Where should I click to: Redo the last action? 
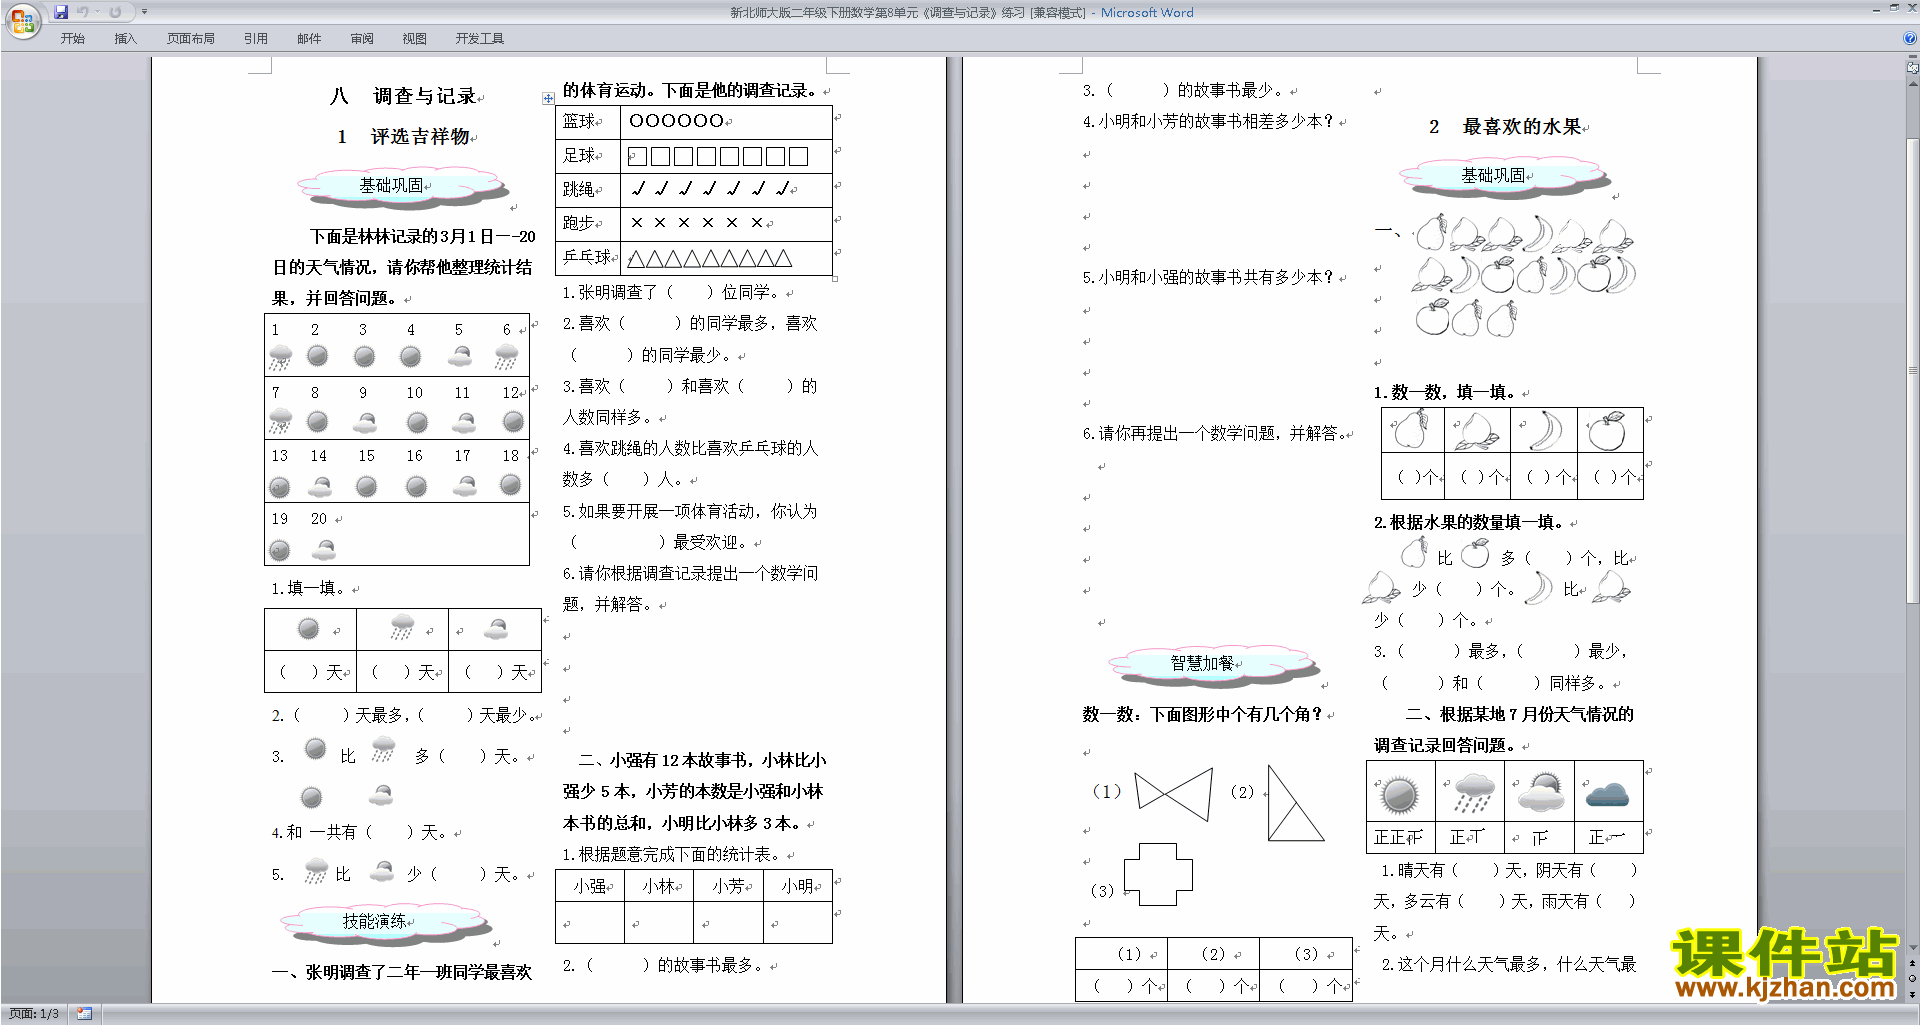(115, 12)
